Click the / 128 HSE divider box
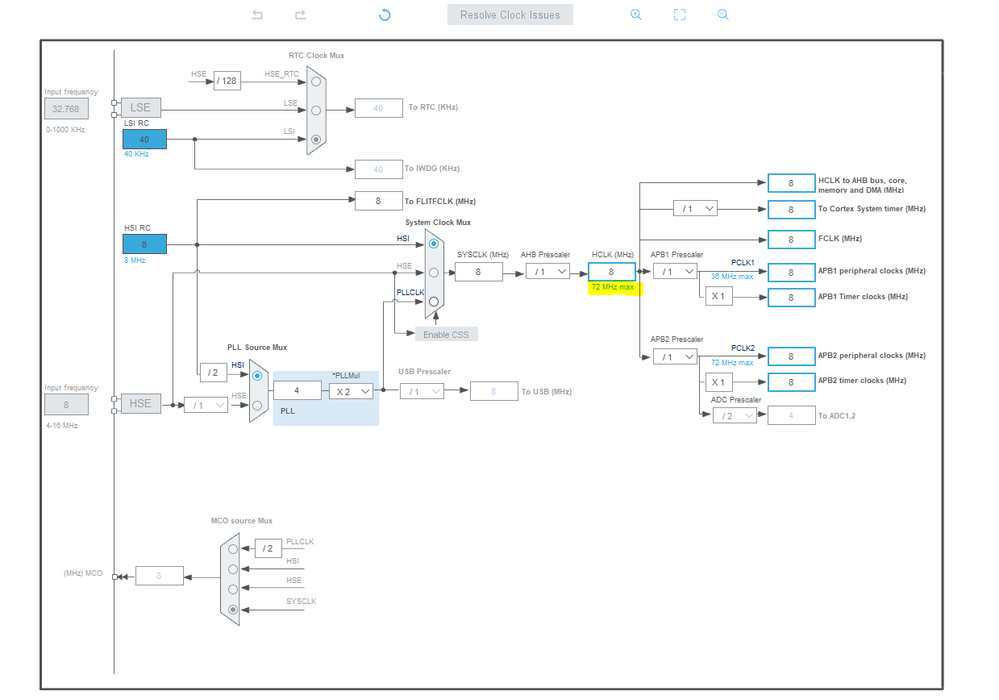Image resolution: width=999 pixels, height=700 pixels. click(x=227, y=81)
